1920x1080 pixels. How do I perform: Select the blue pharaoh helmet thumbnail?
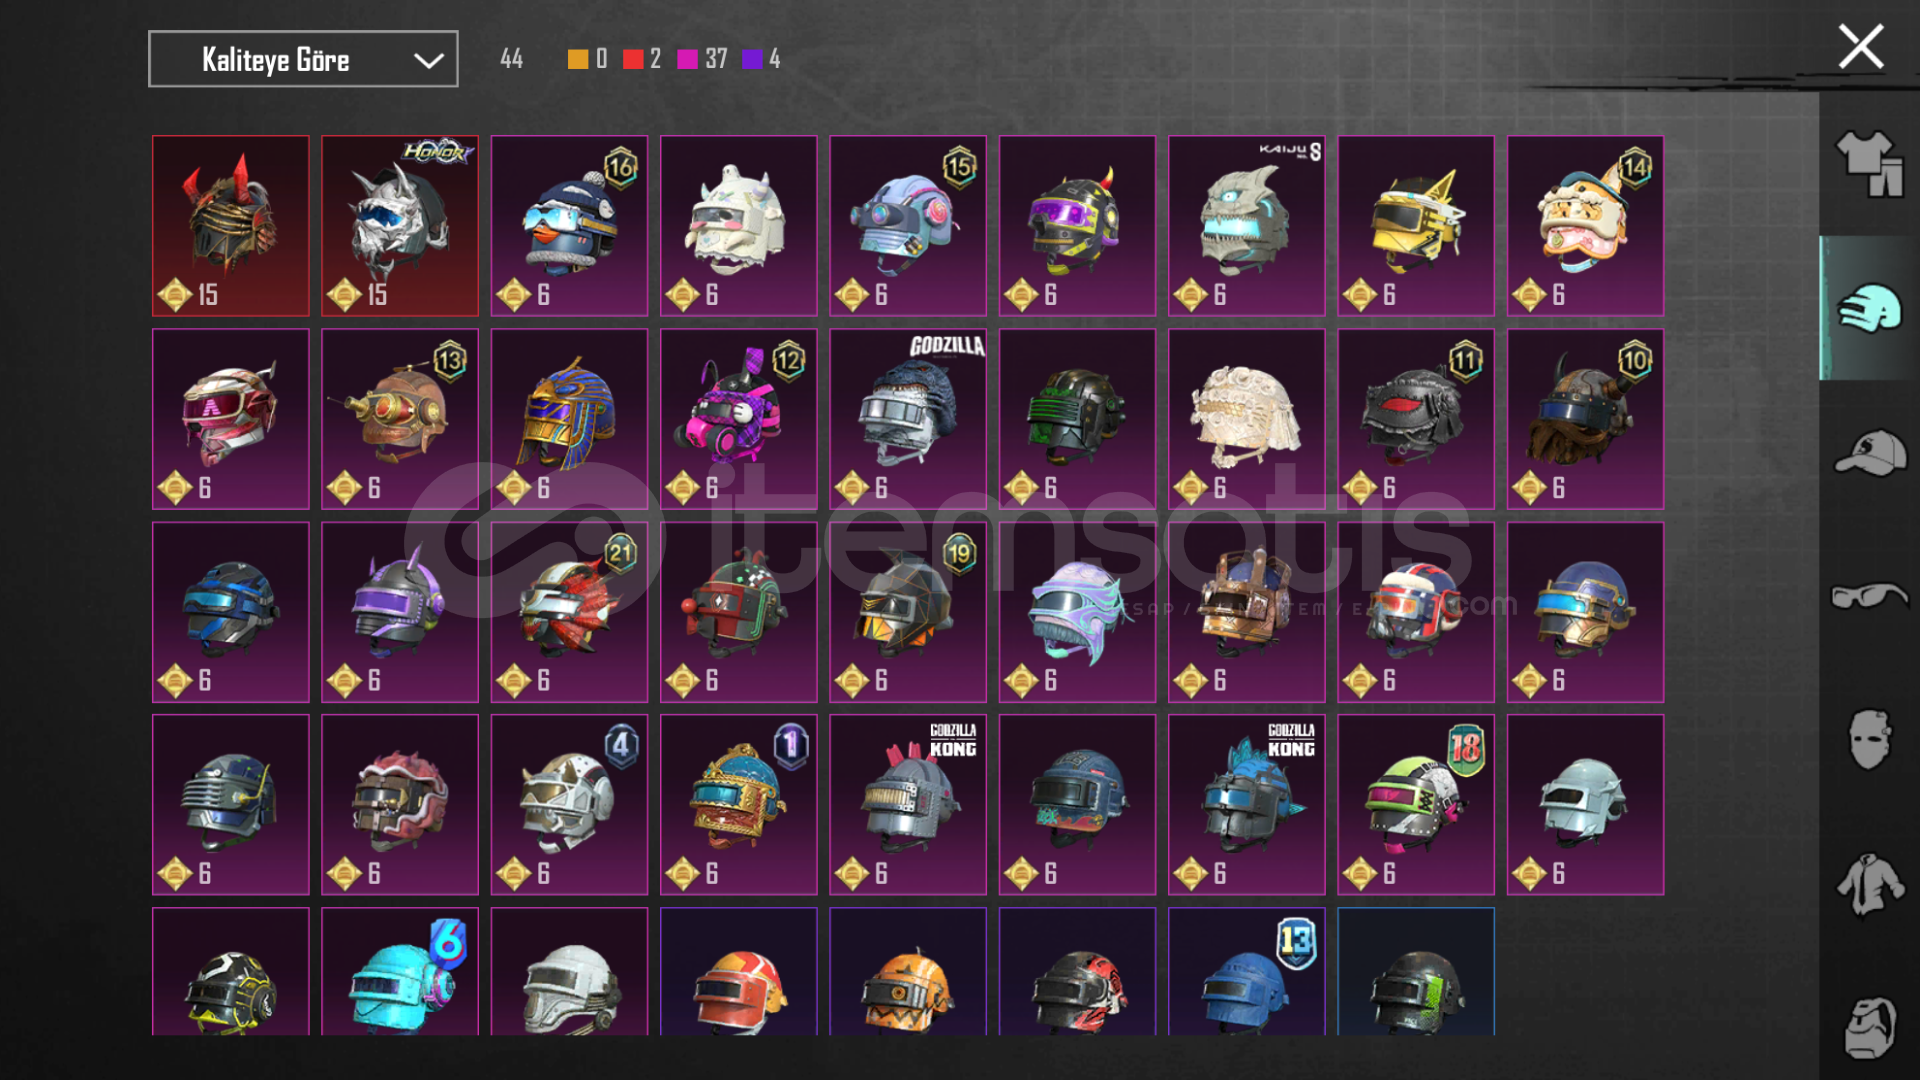[569, 419]
